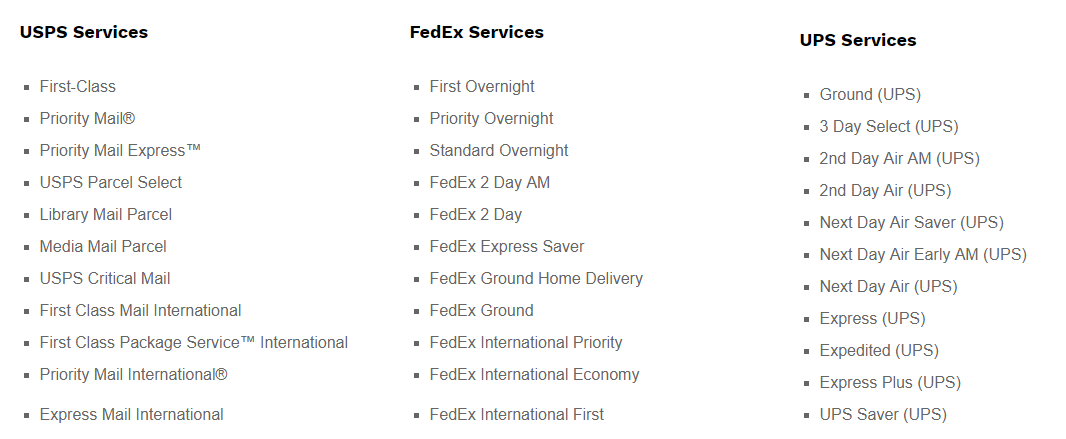Click the FedEx Services heading
This screenshot has height=439, width=1066.
[477, 32]
